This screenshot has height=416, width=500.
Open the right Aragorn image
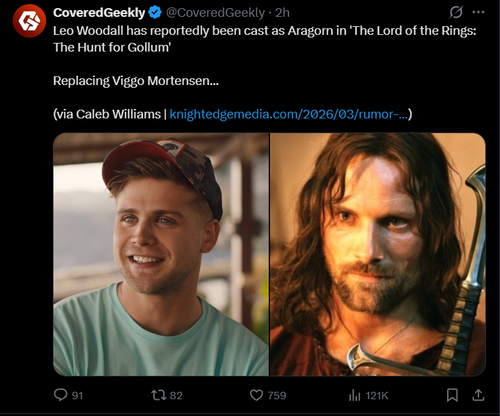pyautogui.click(x=378, y=254)
